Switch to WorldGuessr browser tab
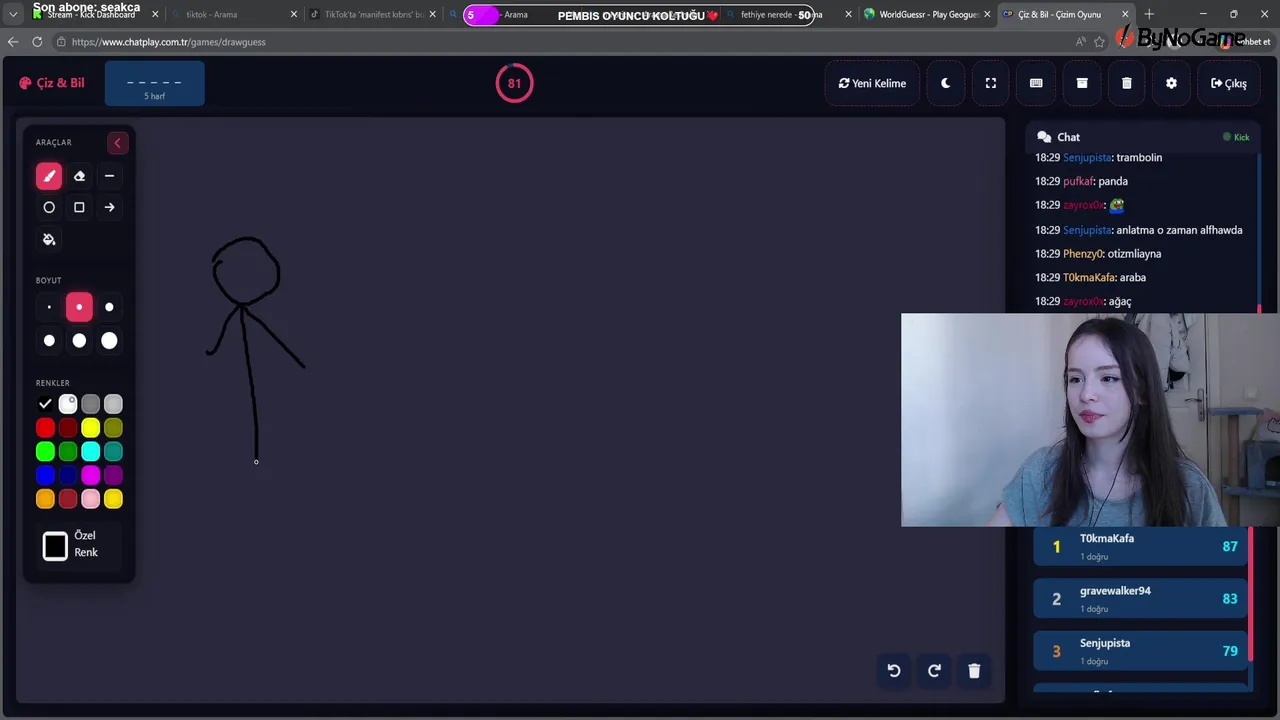The image size is (1280, 720). [926, 15]
